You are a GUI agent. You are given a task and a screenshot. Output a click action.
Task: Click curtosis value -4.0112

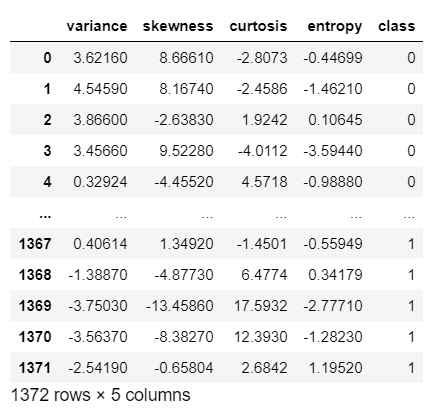click(x=262, y=151)
